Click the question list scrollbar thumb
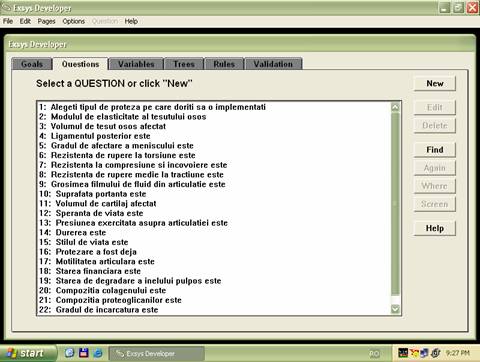The image size is (480, 362). (395, 203)
